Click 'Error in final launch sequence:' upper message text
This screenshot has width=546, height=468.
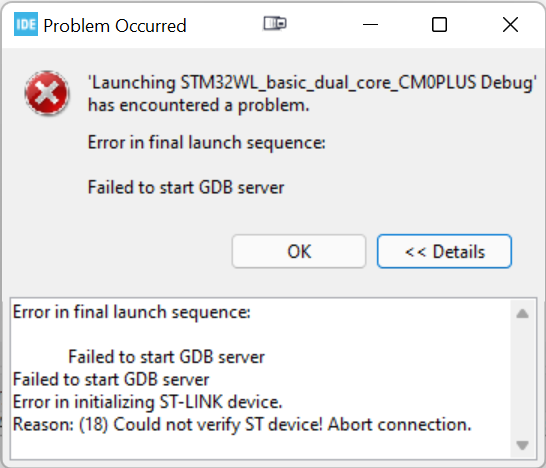(206, 143)
